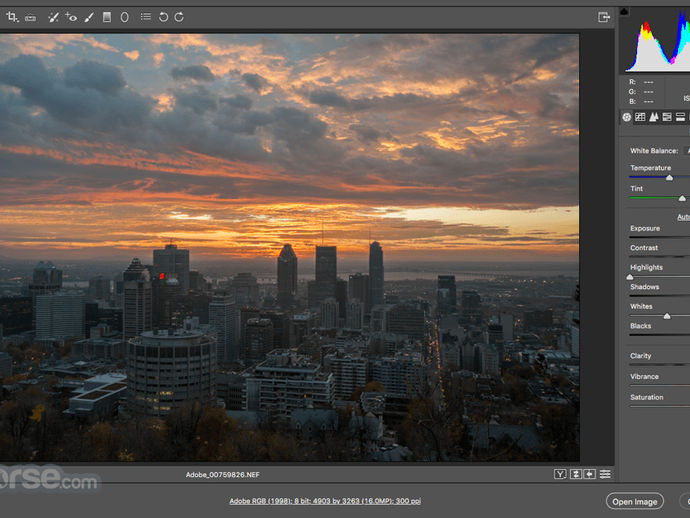Click the Blacks label

click(640, 326)
